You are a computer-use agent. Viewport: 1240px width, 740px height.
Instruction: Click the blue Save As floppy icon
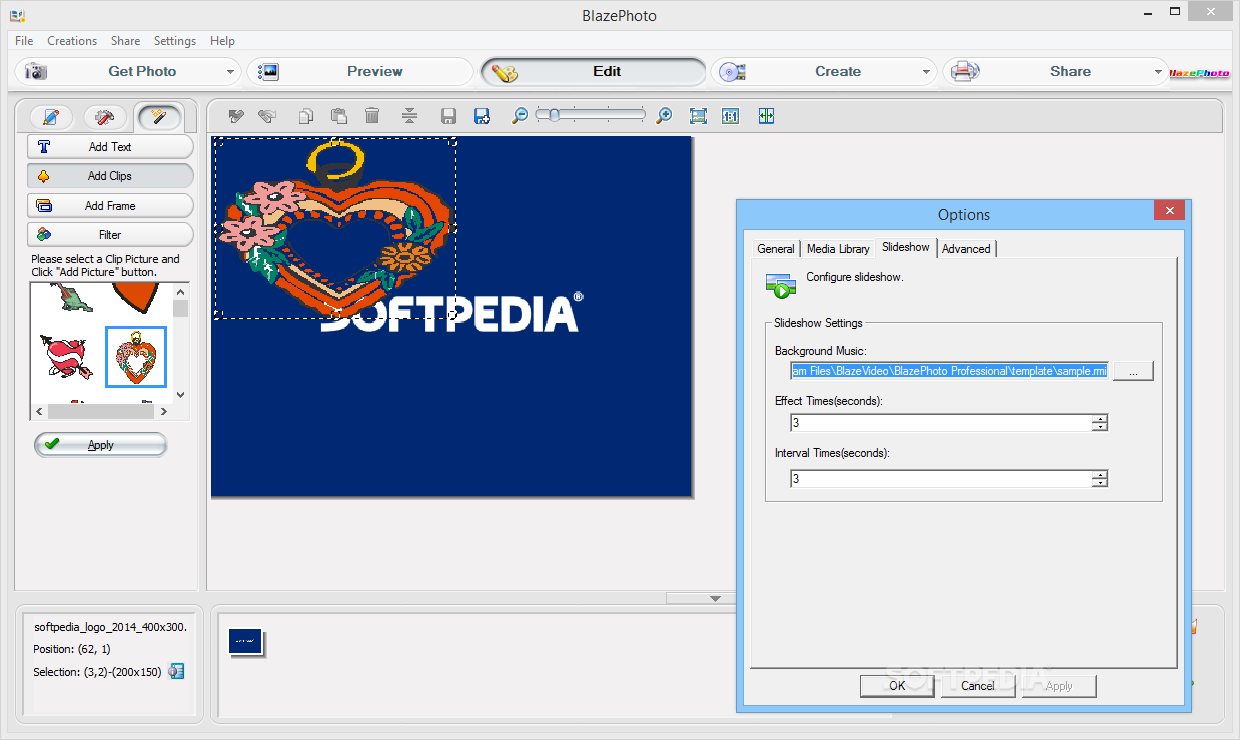pos(482,116)
